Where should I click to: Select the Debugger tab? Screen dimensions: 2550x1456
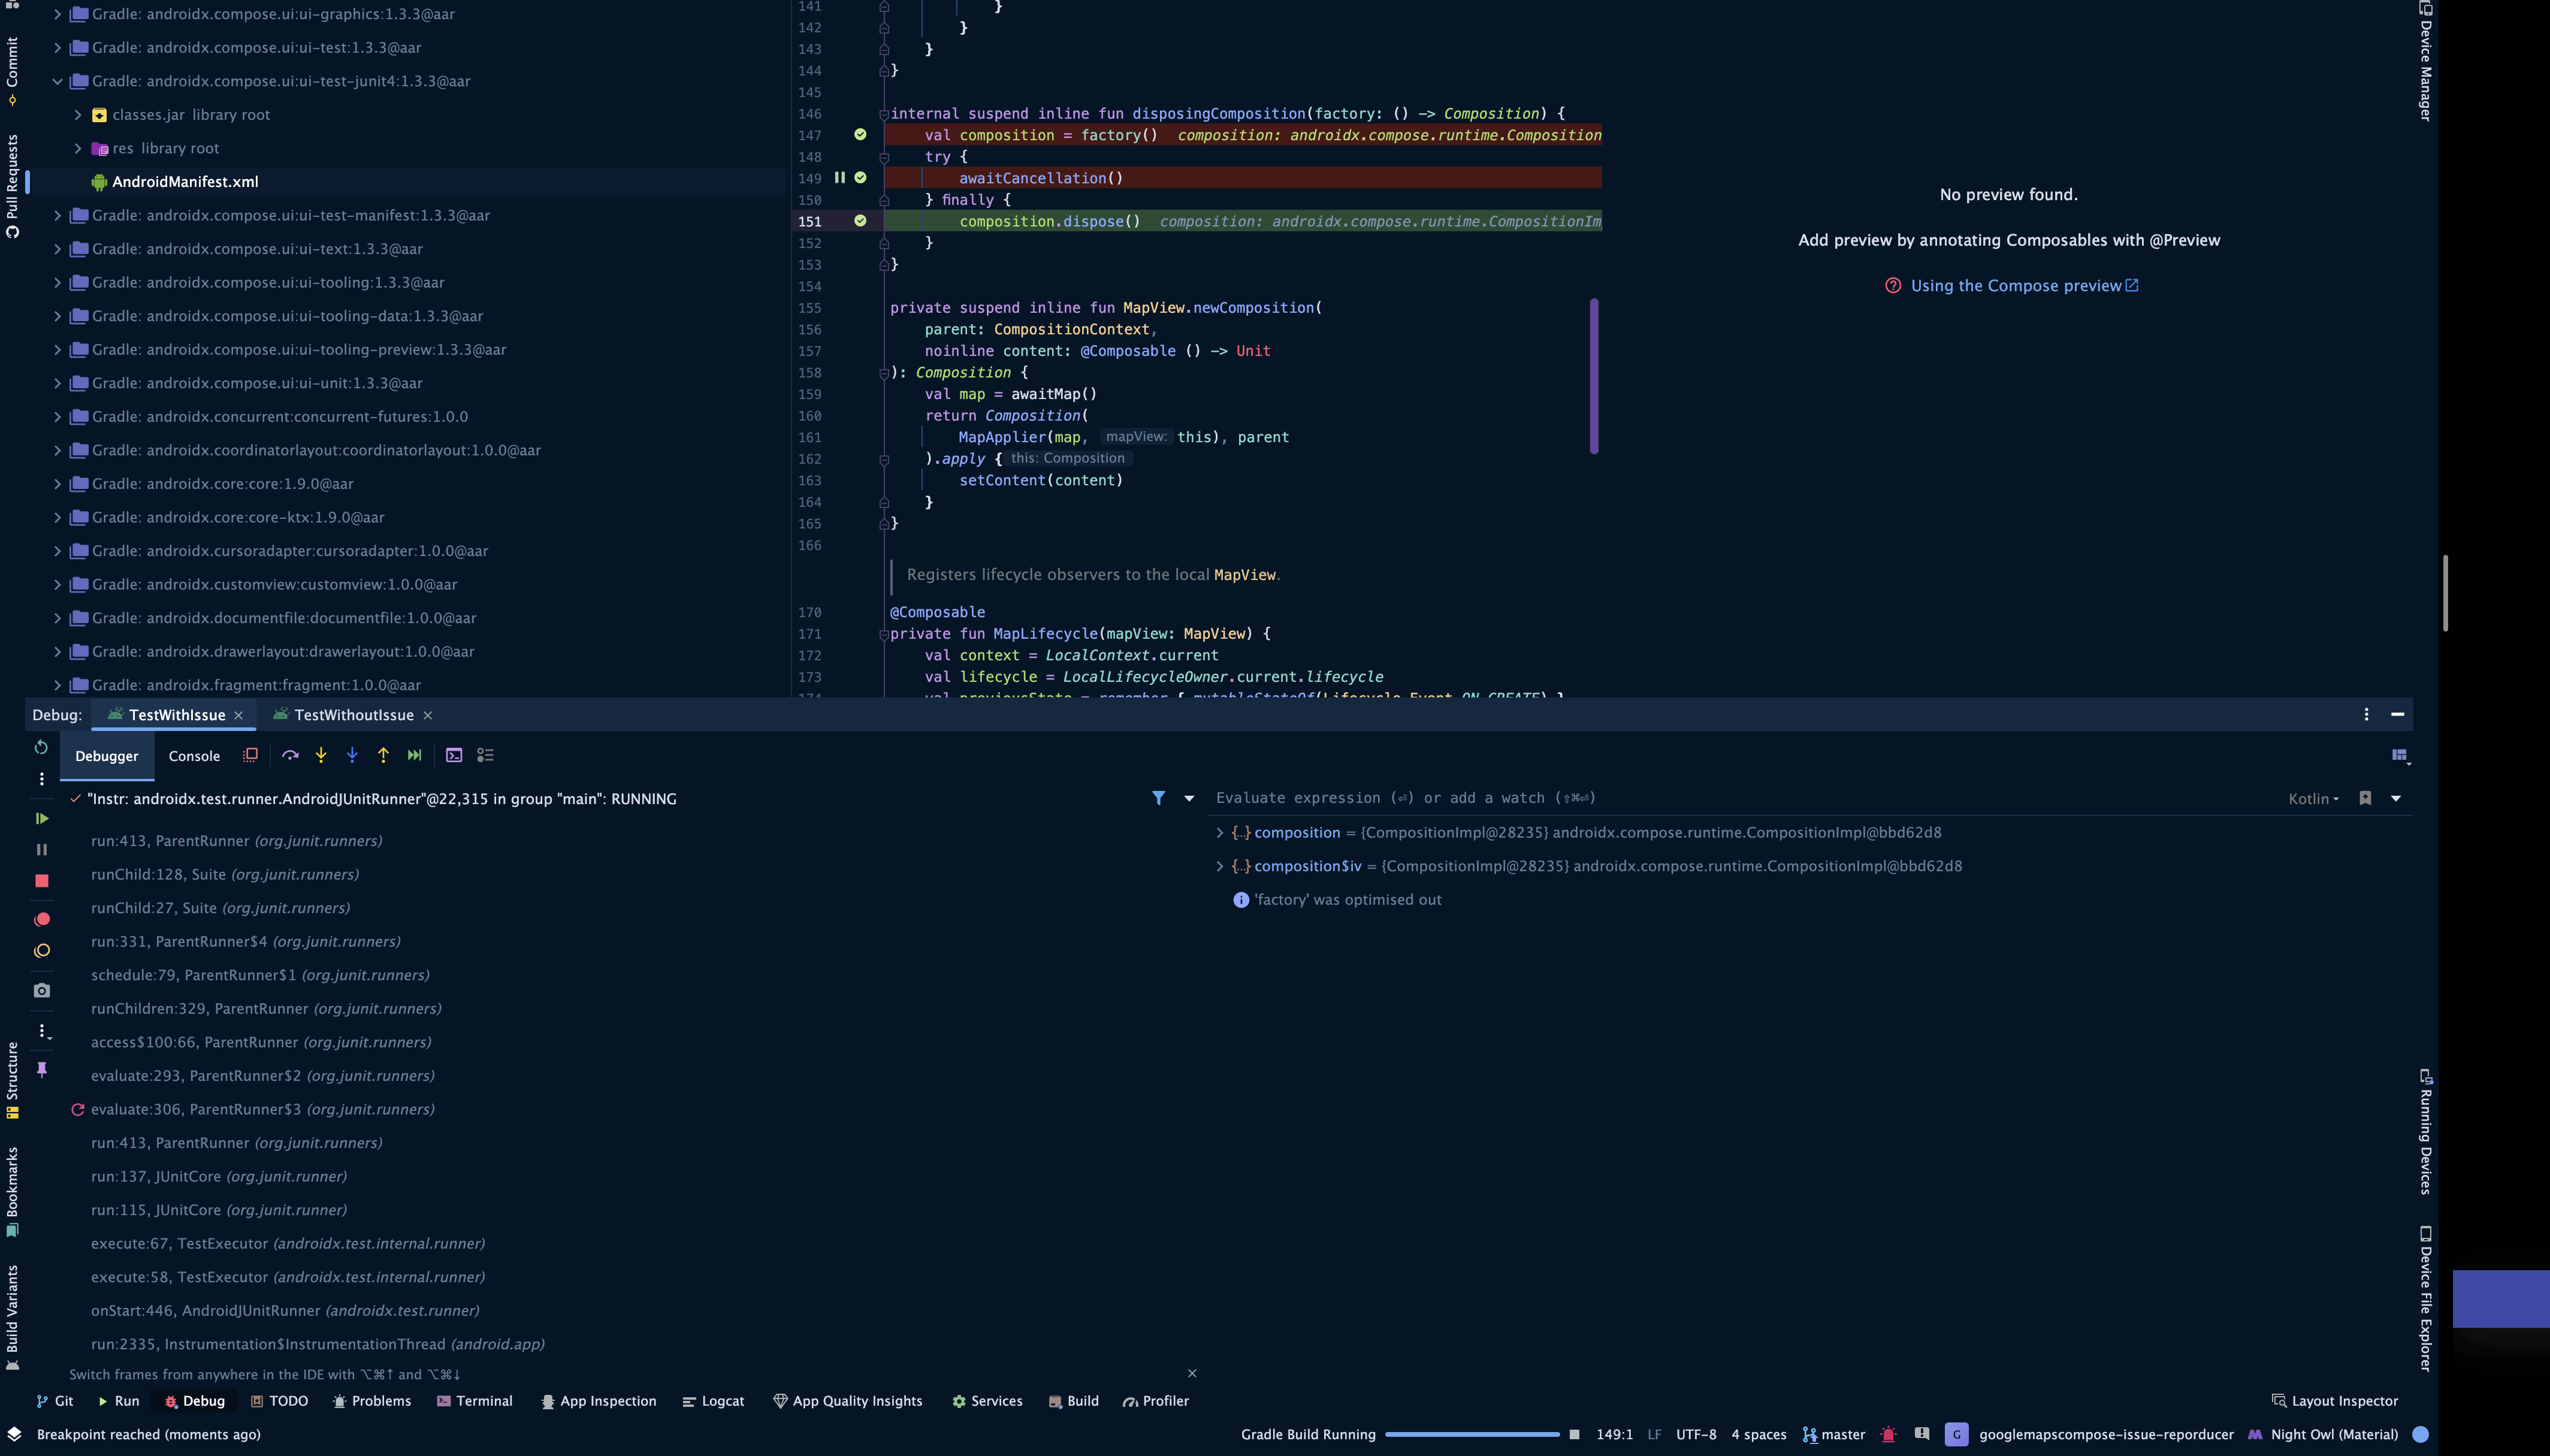(x=107, y=756)
